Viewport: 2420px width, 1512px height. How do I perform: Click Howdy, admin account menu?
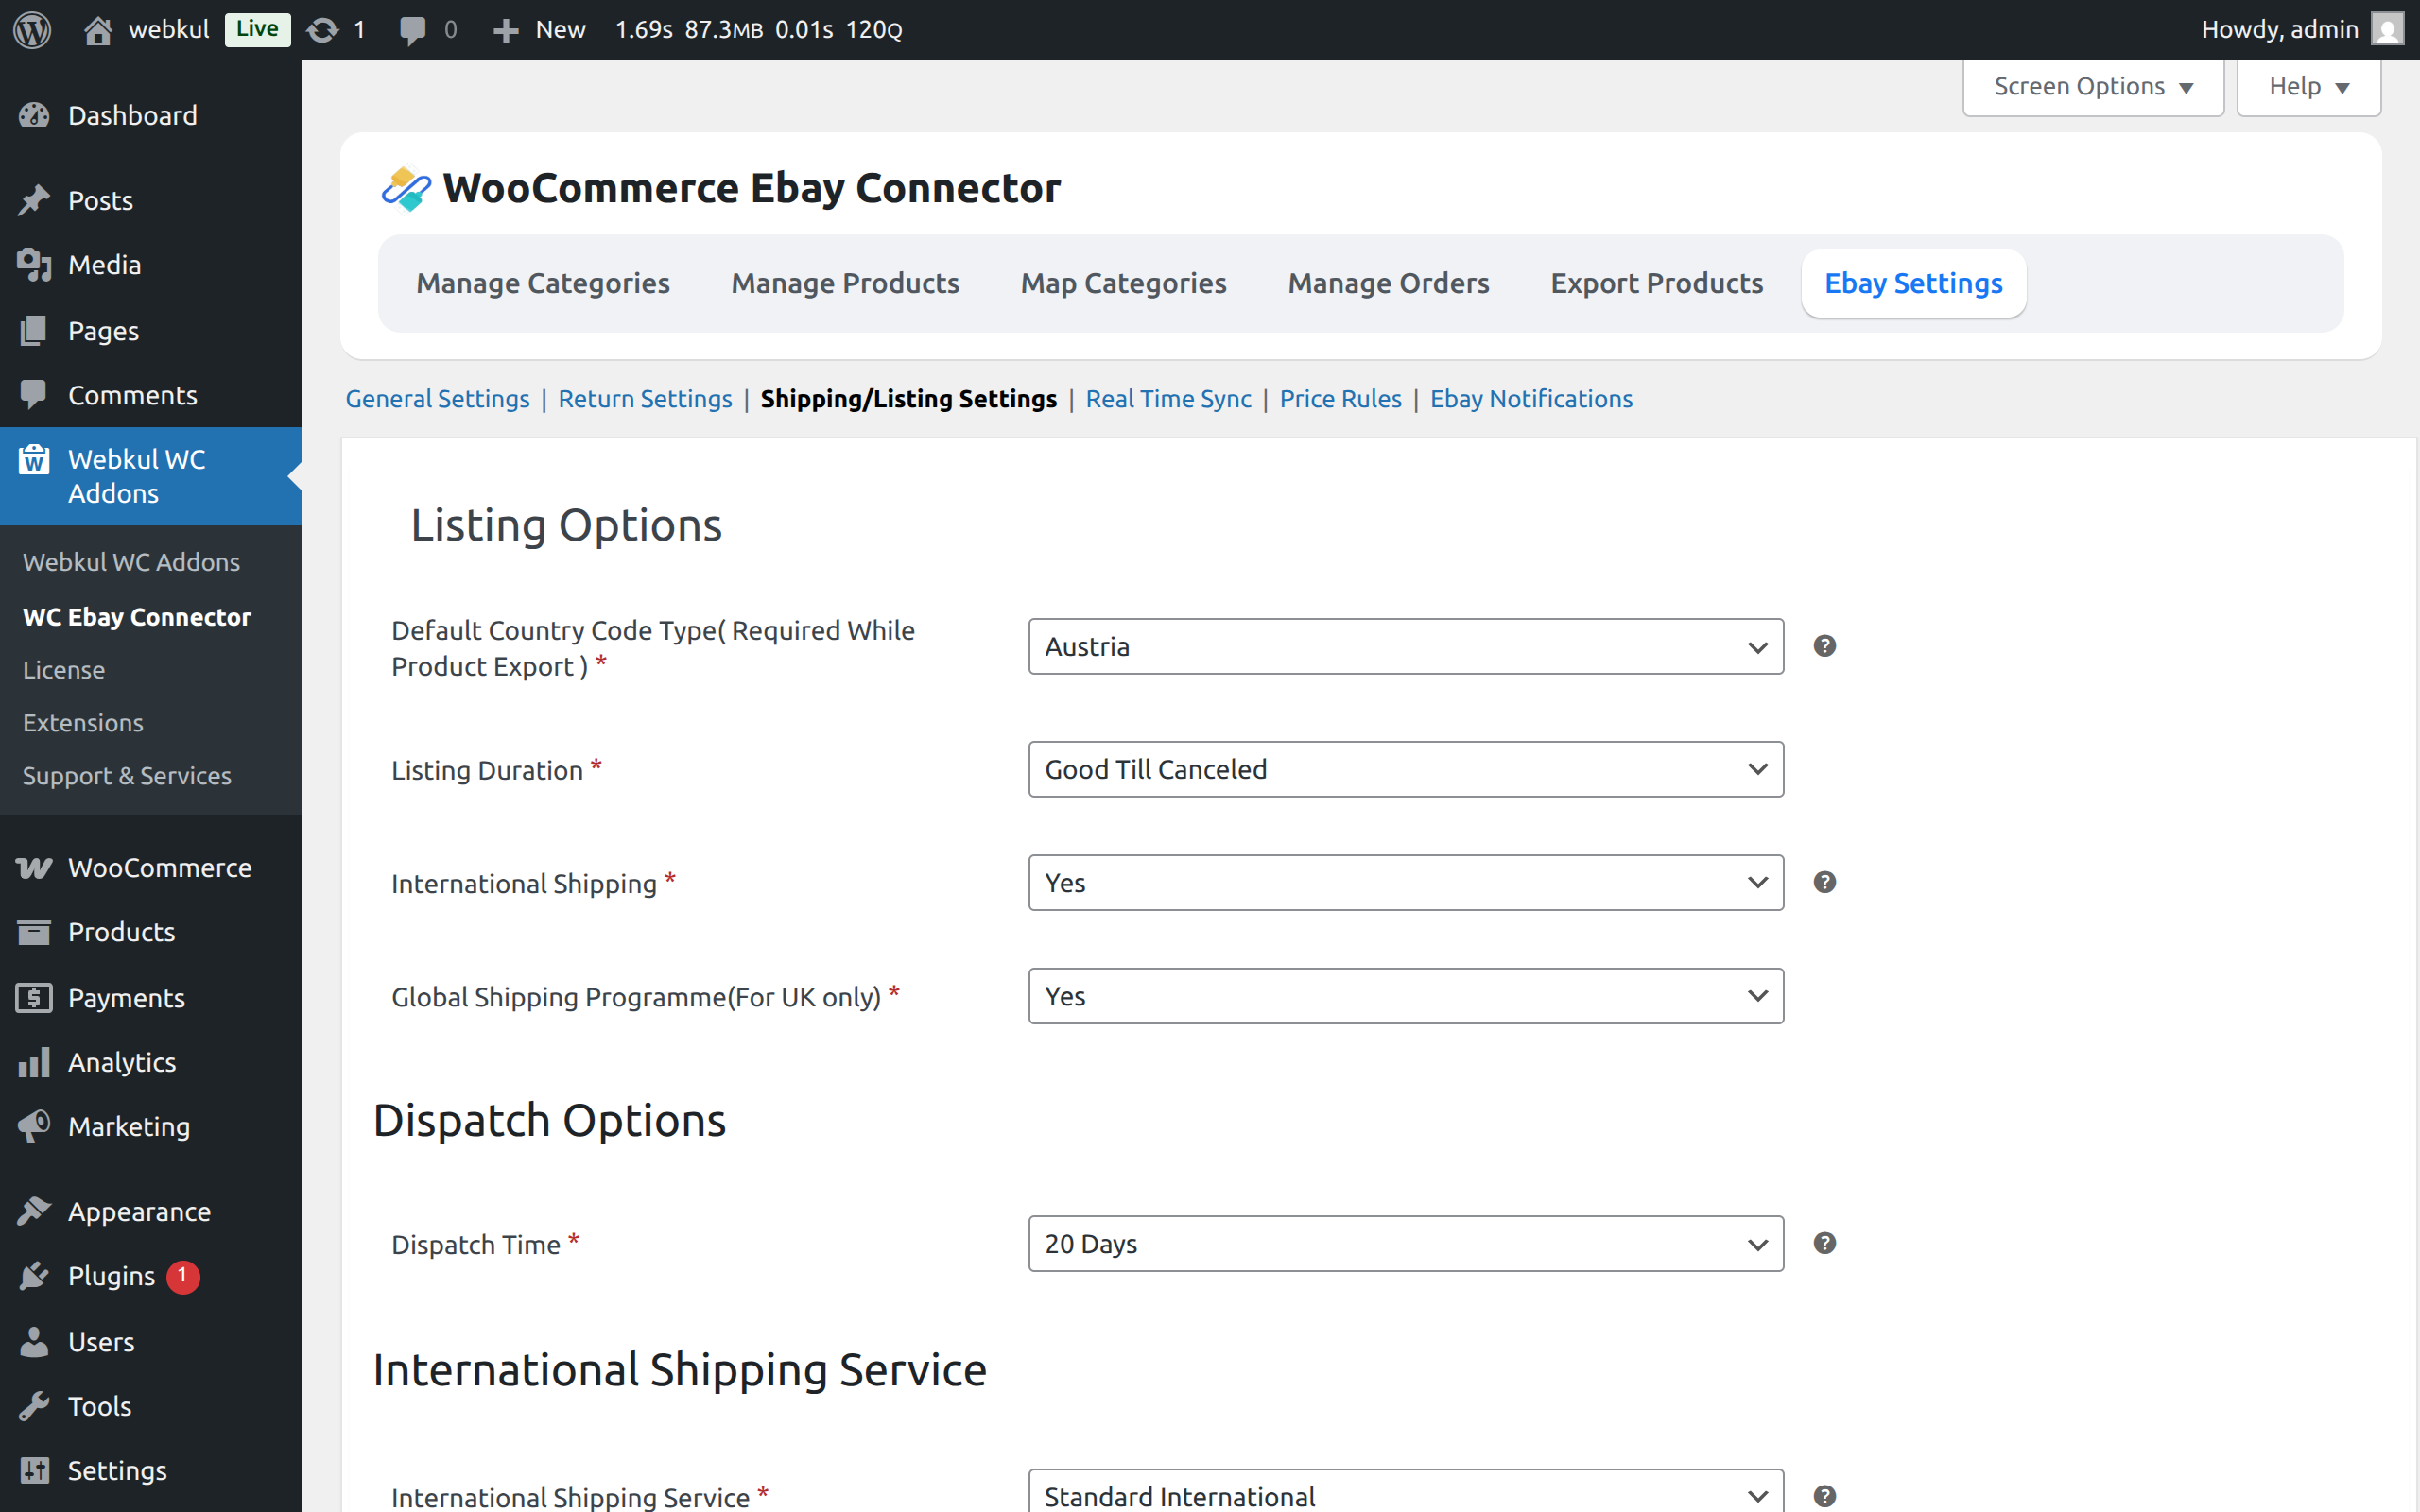point(2301,30)
